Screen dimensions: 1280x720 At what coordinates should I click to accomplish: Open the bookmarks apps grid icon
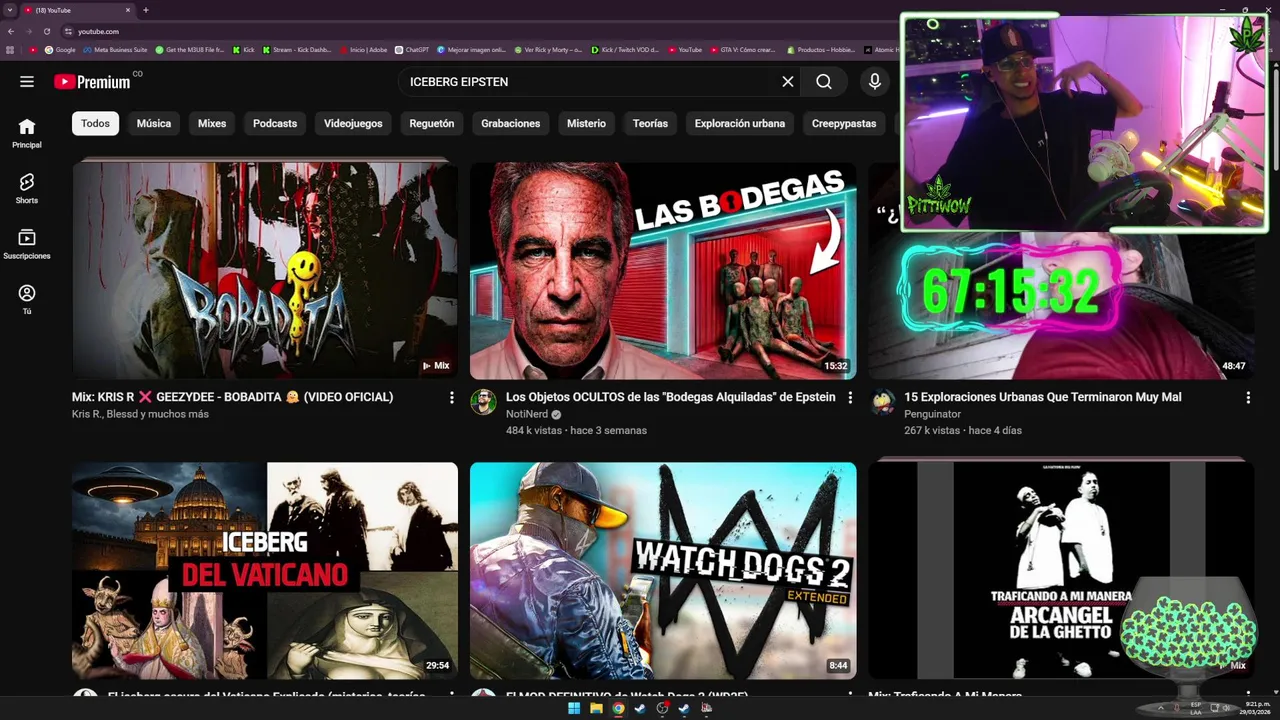click(11, 49)
